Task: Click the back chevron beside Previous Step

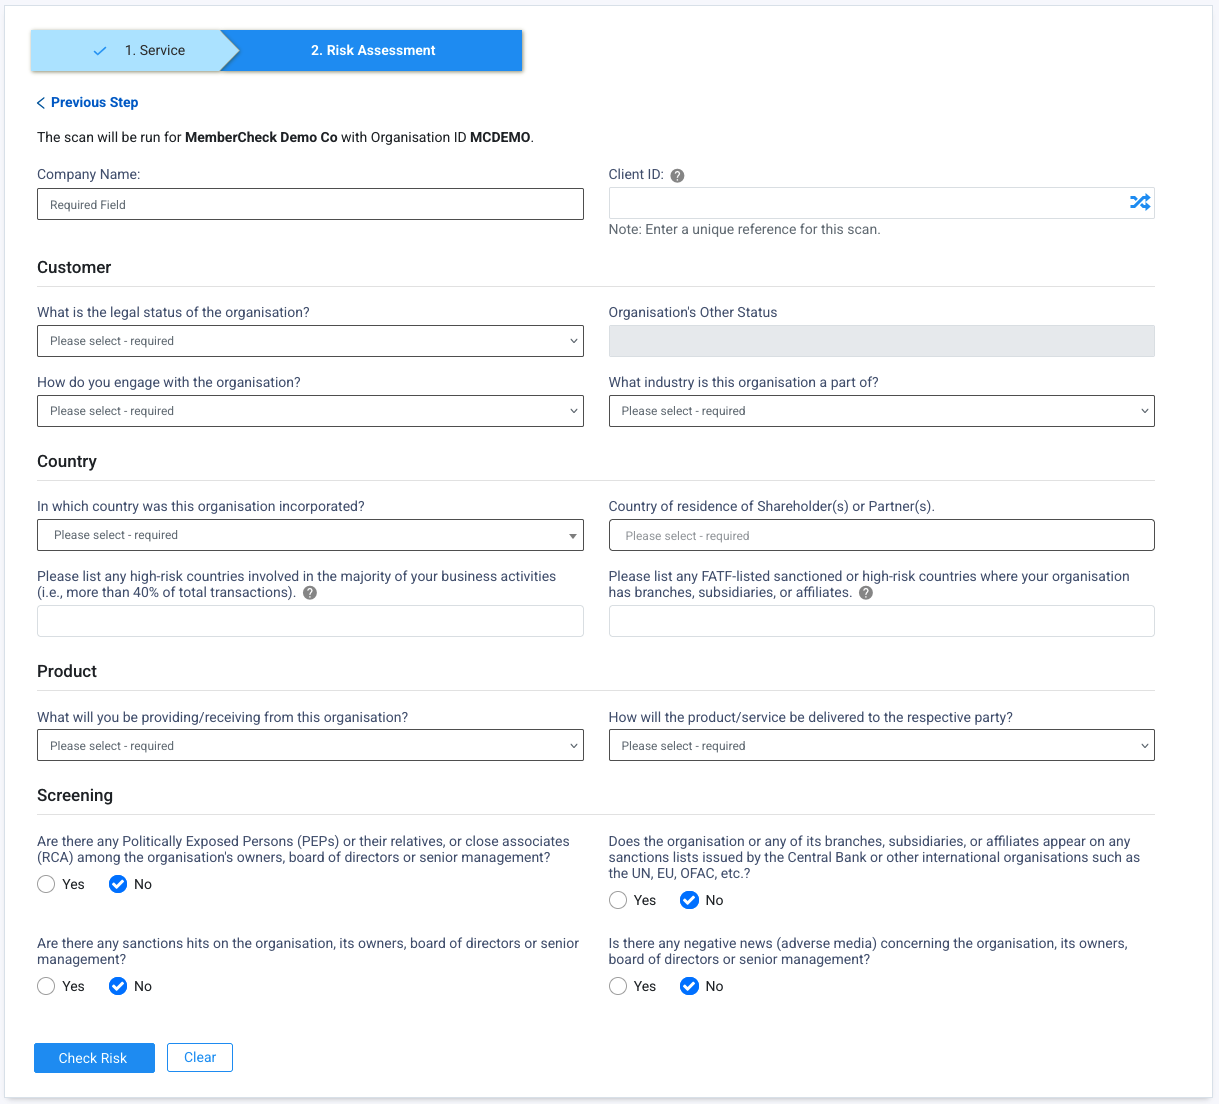Action: click(41, 103)
